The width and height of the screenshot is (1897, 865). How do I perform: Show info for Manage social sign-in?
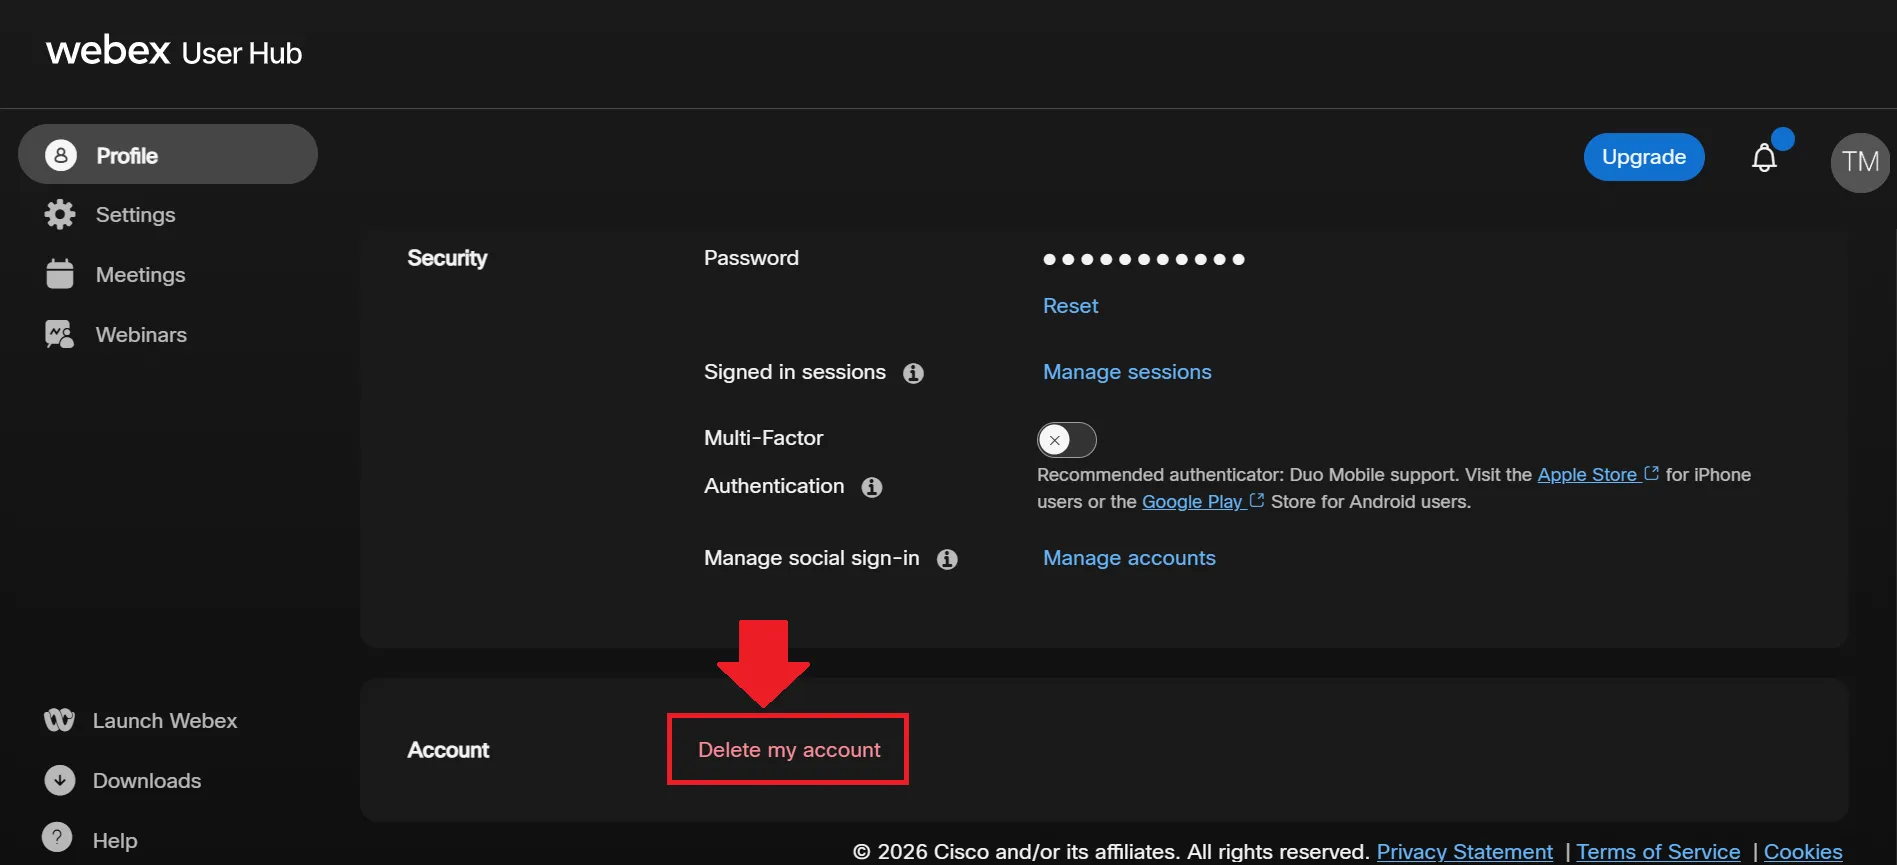[947, 559]
